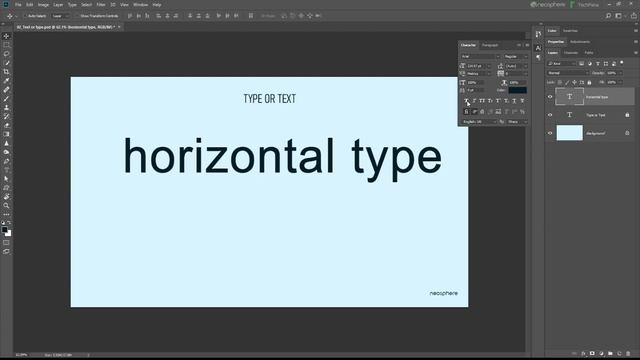Click the Character panel text color swatch
Image resolution: width=640 pixels, height=360 pixels.
(518, 90)
